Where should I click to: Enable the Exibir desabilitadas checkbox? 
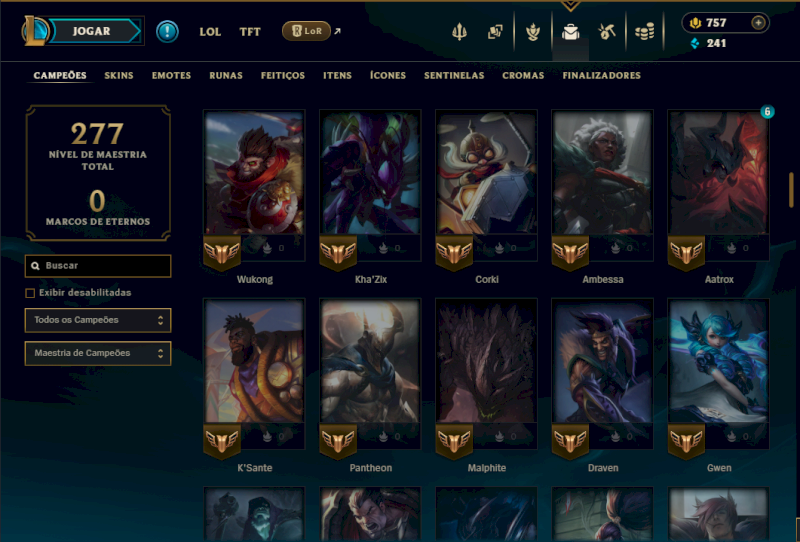[30, 293]
